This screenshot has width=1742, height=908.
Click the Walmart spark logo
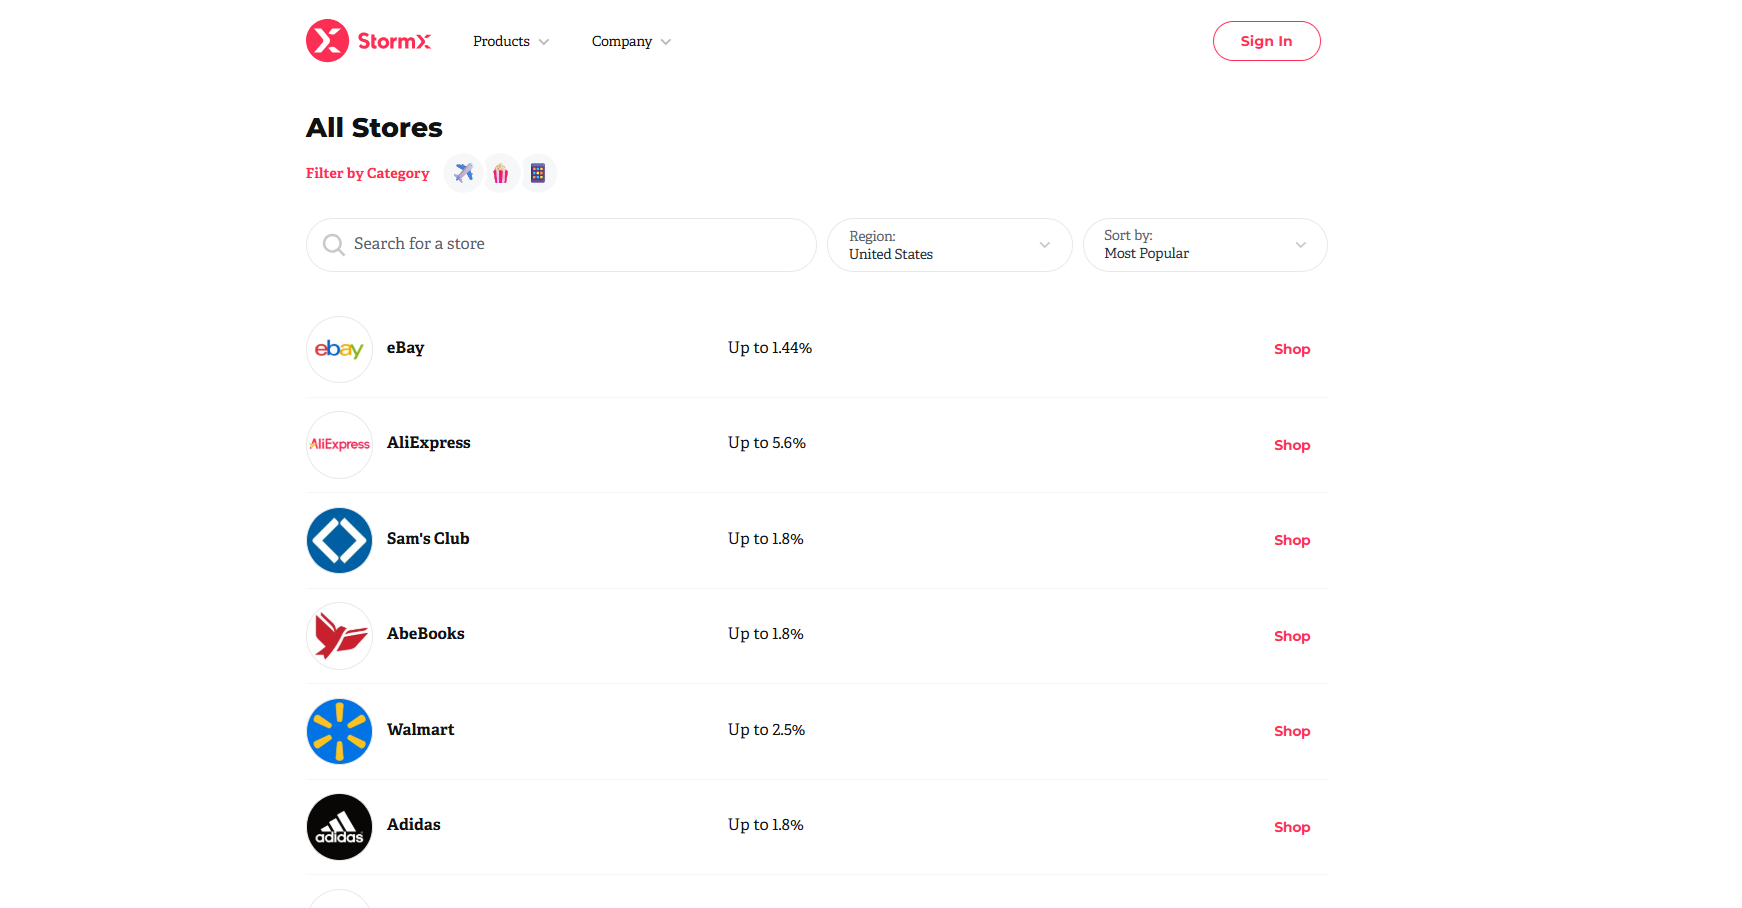339,731
